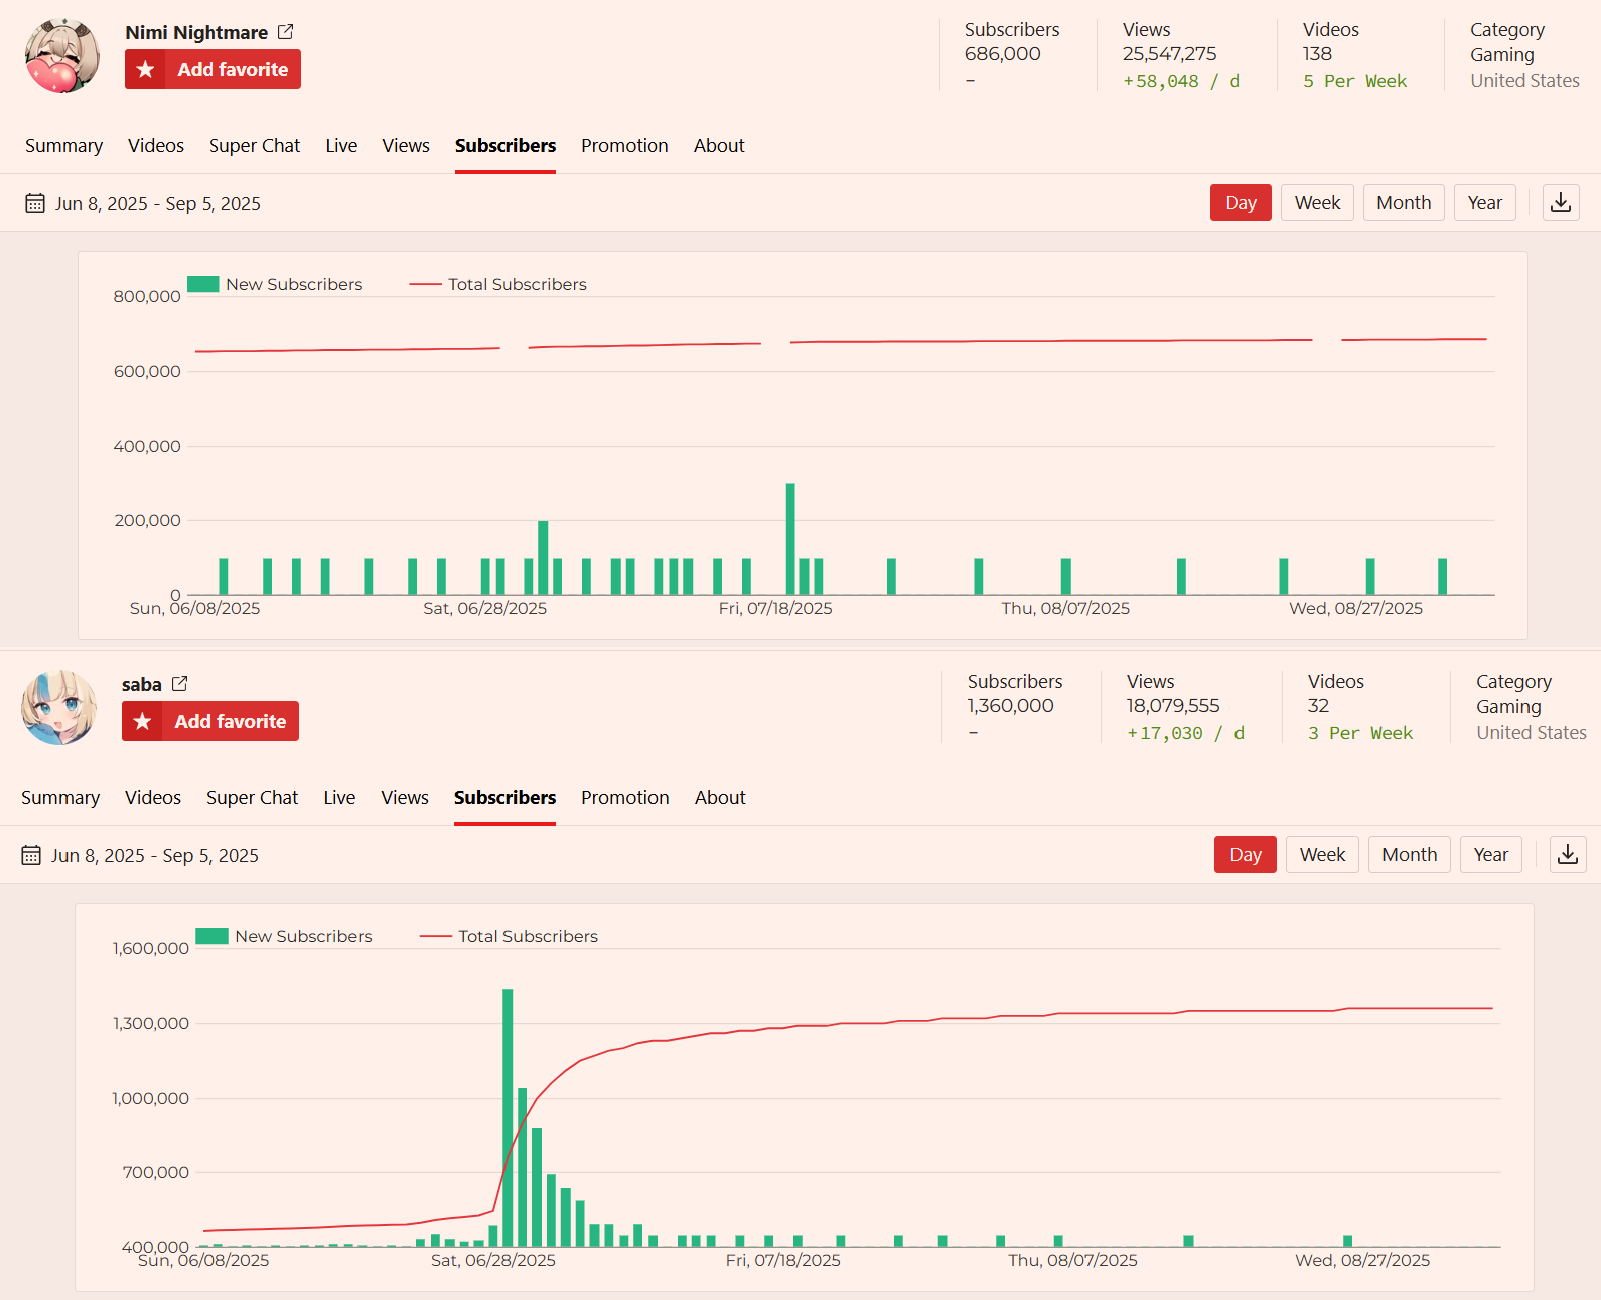Toggle Total Subscribers legend in saba chart
1601x1300 pixels.
(509, 936)
